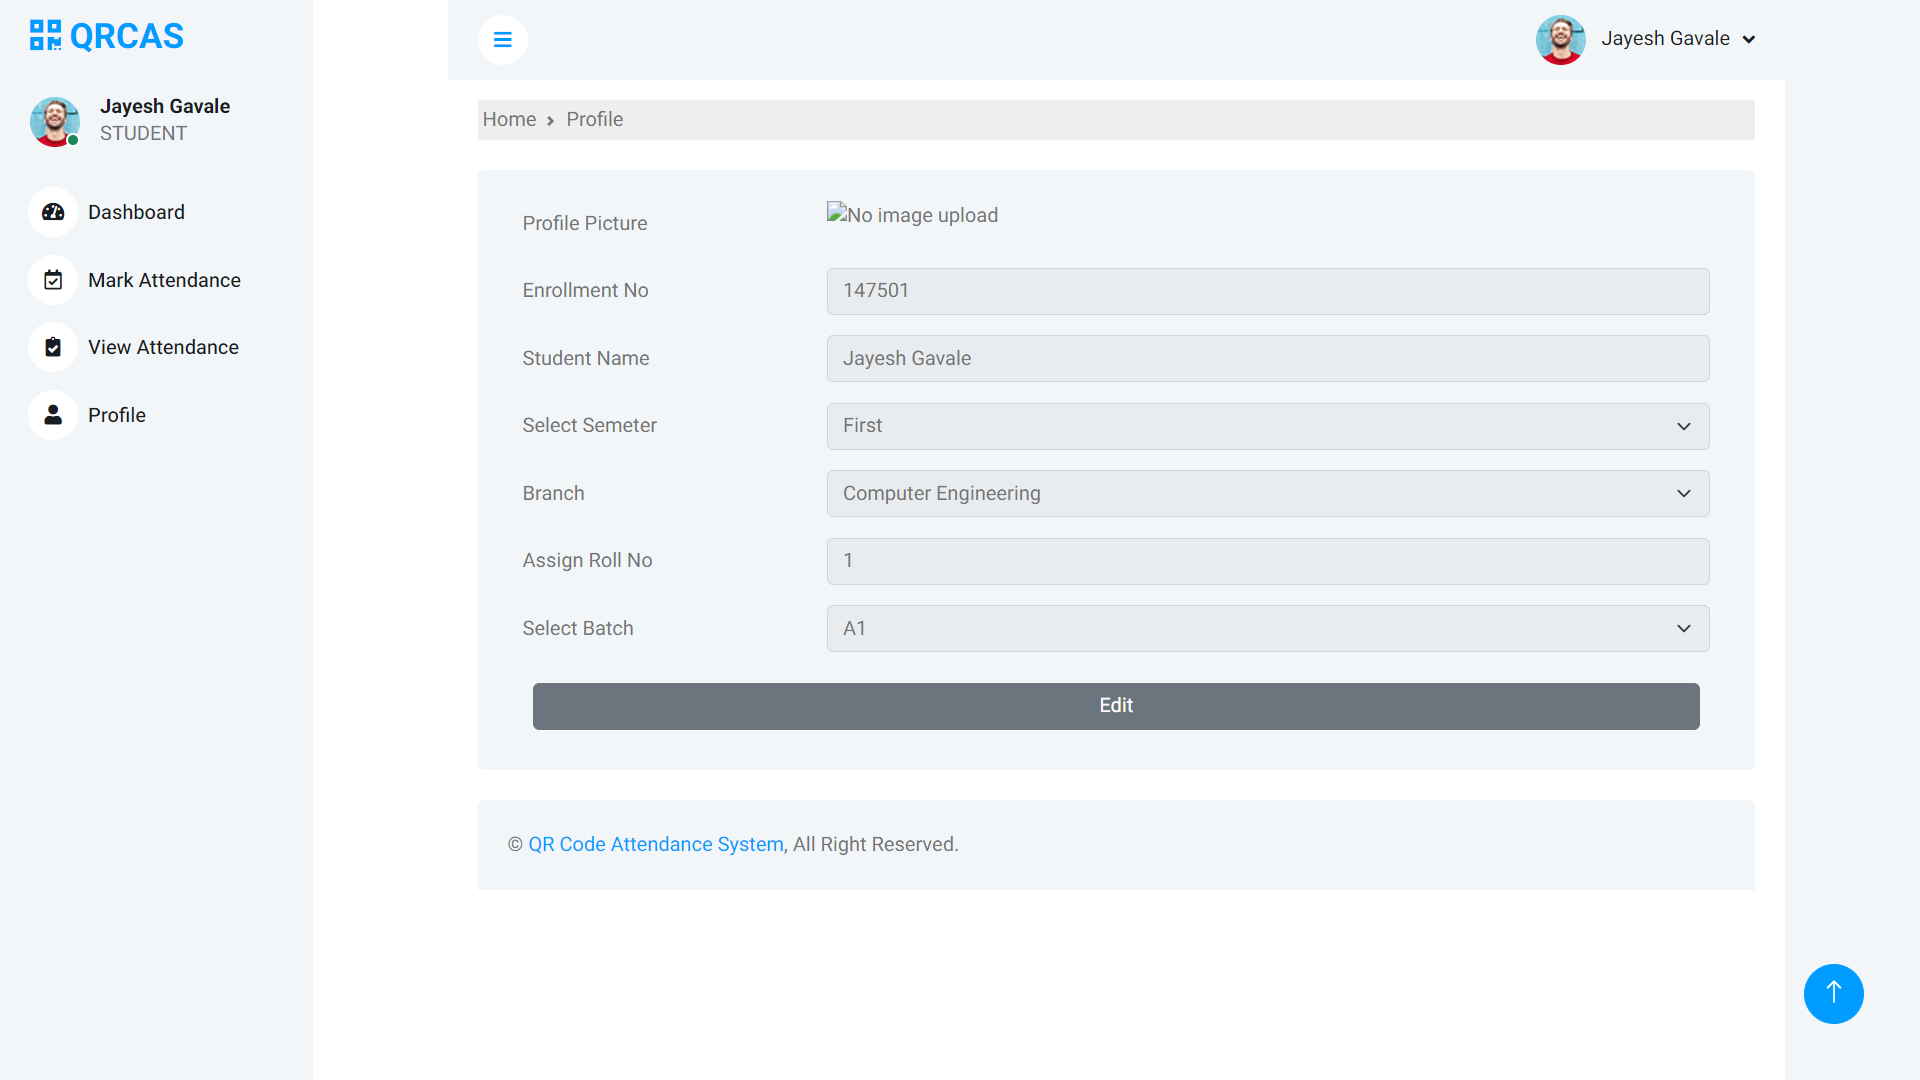Open the hamburger menu in the top bar
1920x1080 pixels.
(x=503, y=39)
